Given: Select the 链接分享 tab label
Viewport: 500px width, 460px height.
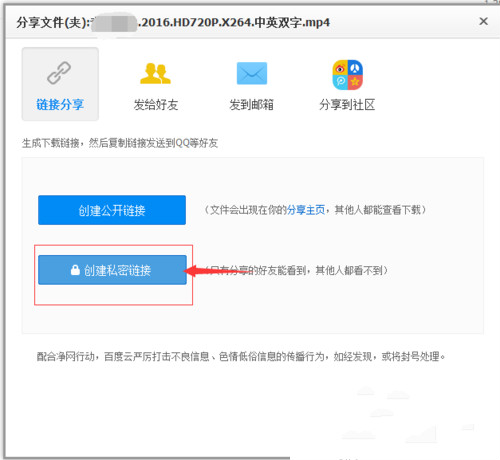Looking at the screenshot, I should coord(60,105).
